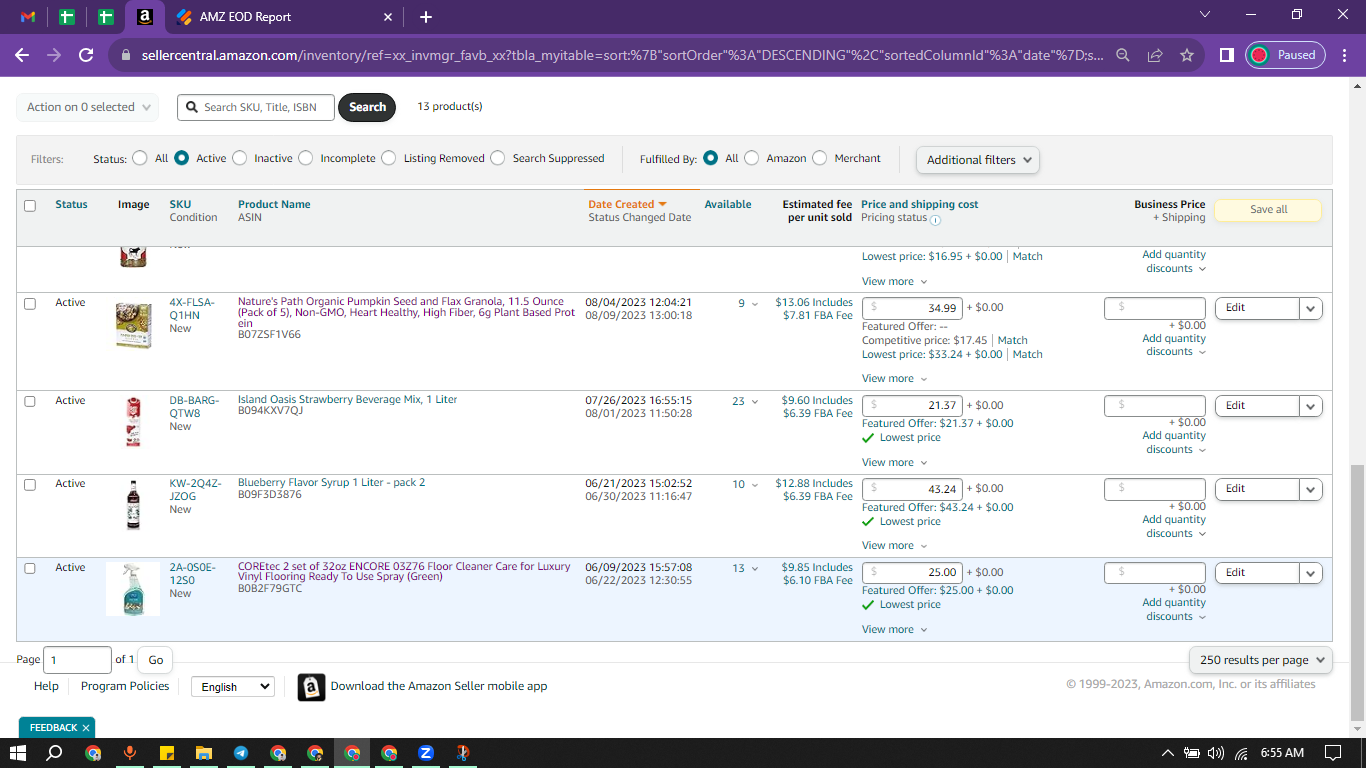Select the Incomplete status filter
The height and width of the screenshot is (768, 1366).
click(x=306, y=158)
